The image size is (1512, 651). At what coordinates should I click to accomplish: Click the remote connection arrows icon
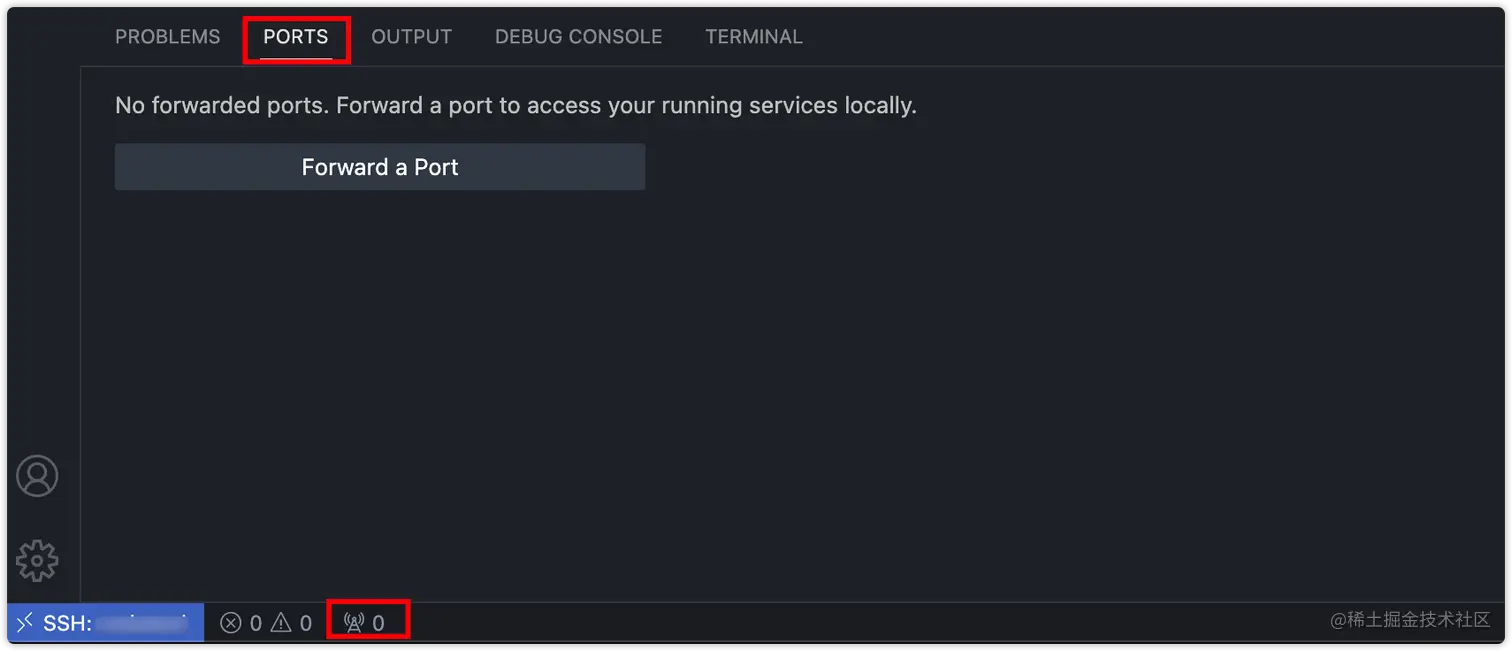26,623
